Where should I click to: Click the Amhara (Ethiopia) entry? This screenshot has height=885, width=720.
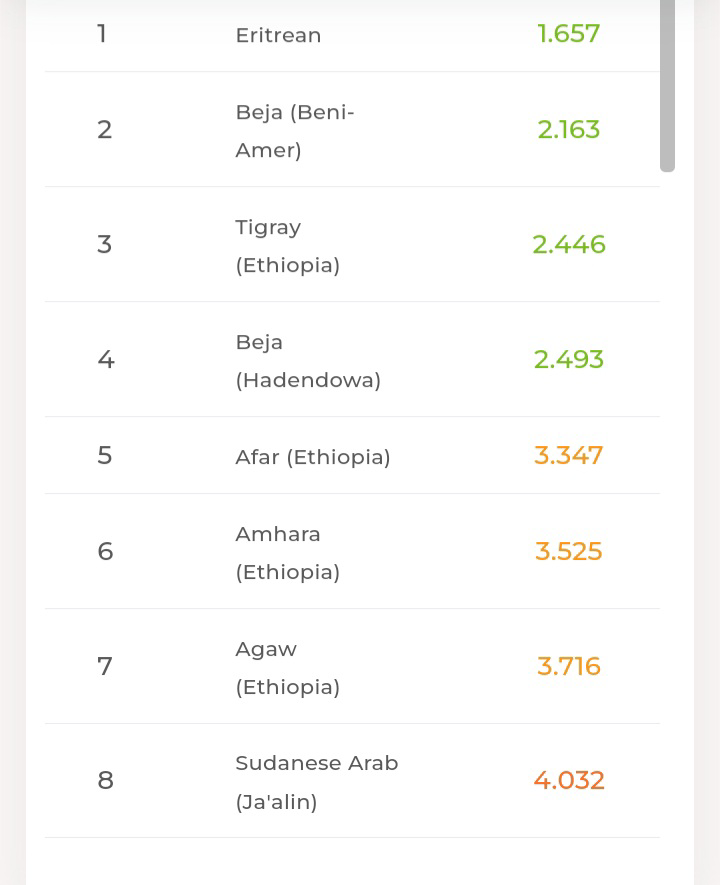point(287,553)
